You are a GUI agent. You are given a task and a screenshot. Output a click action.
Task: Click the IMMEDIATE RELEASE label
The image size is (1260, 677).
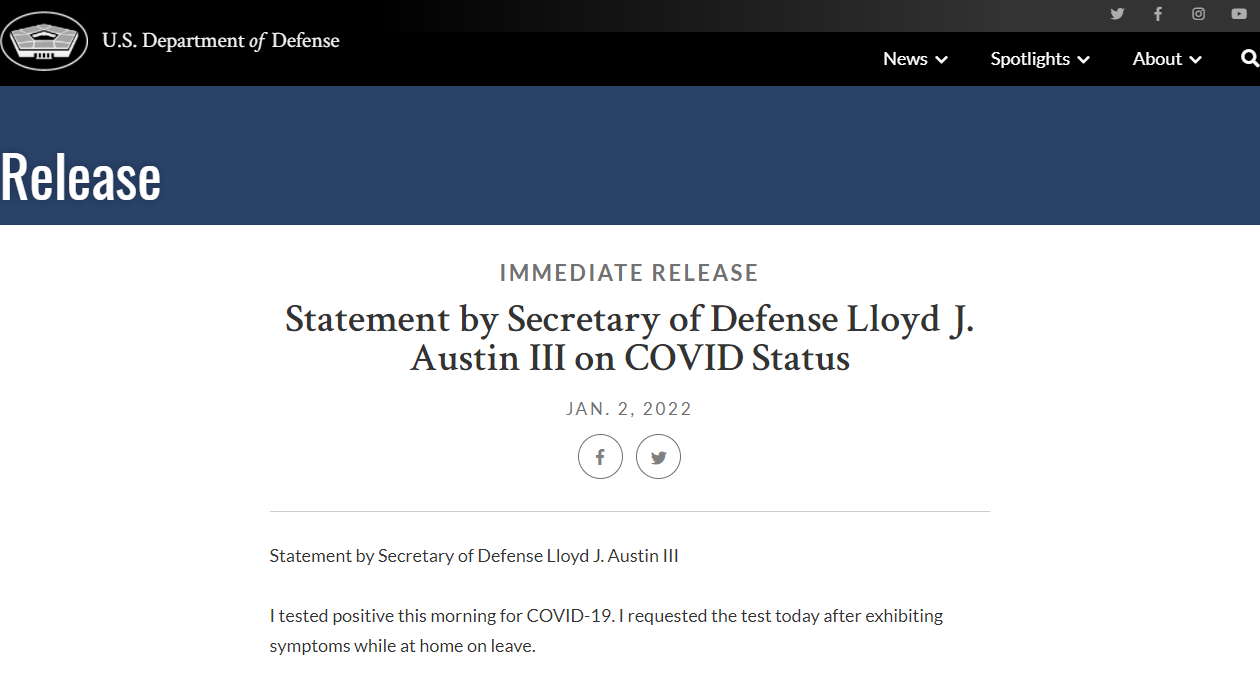tap(629, 273)
